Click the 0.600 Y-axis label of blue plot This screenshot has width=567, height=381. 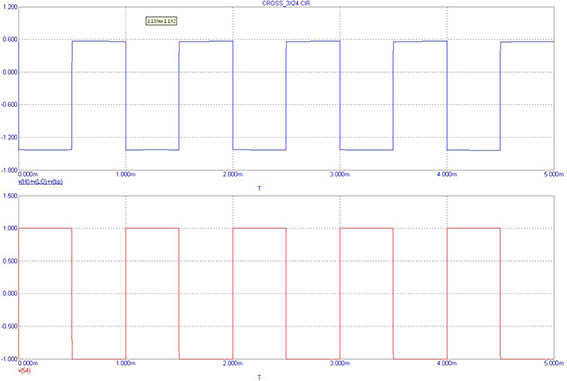coord(10,39)
